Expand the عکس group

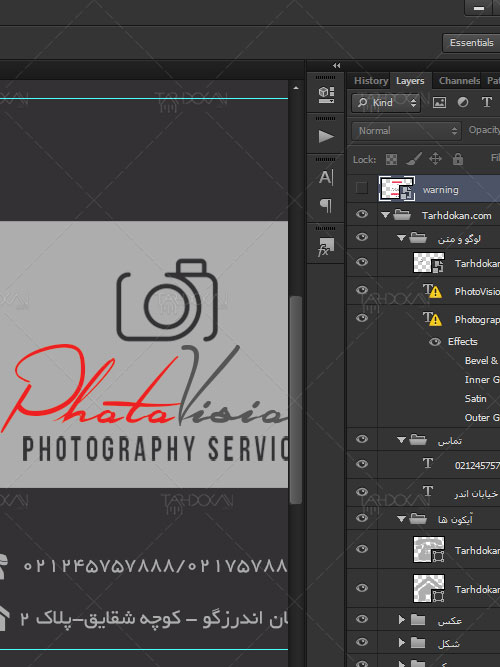[x=401, y=620]
